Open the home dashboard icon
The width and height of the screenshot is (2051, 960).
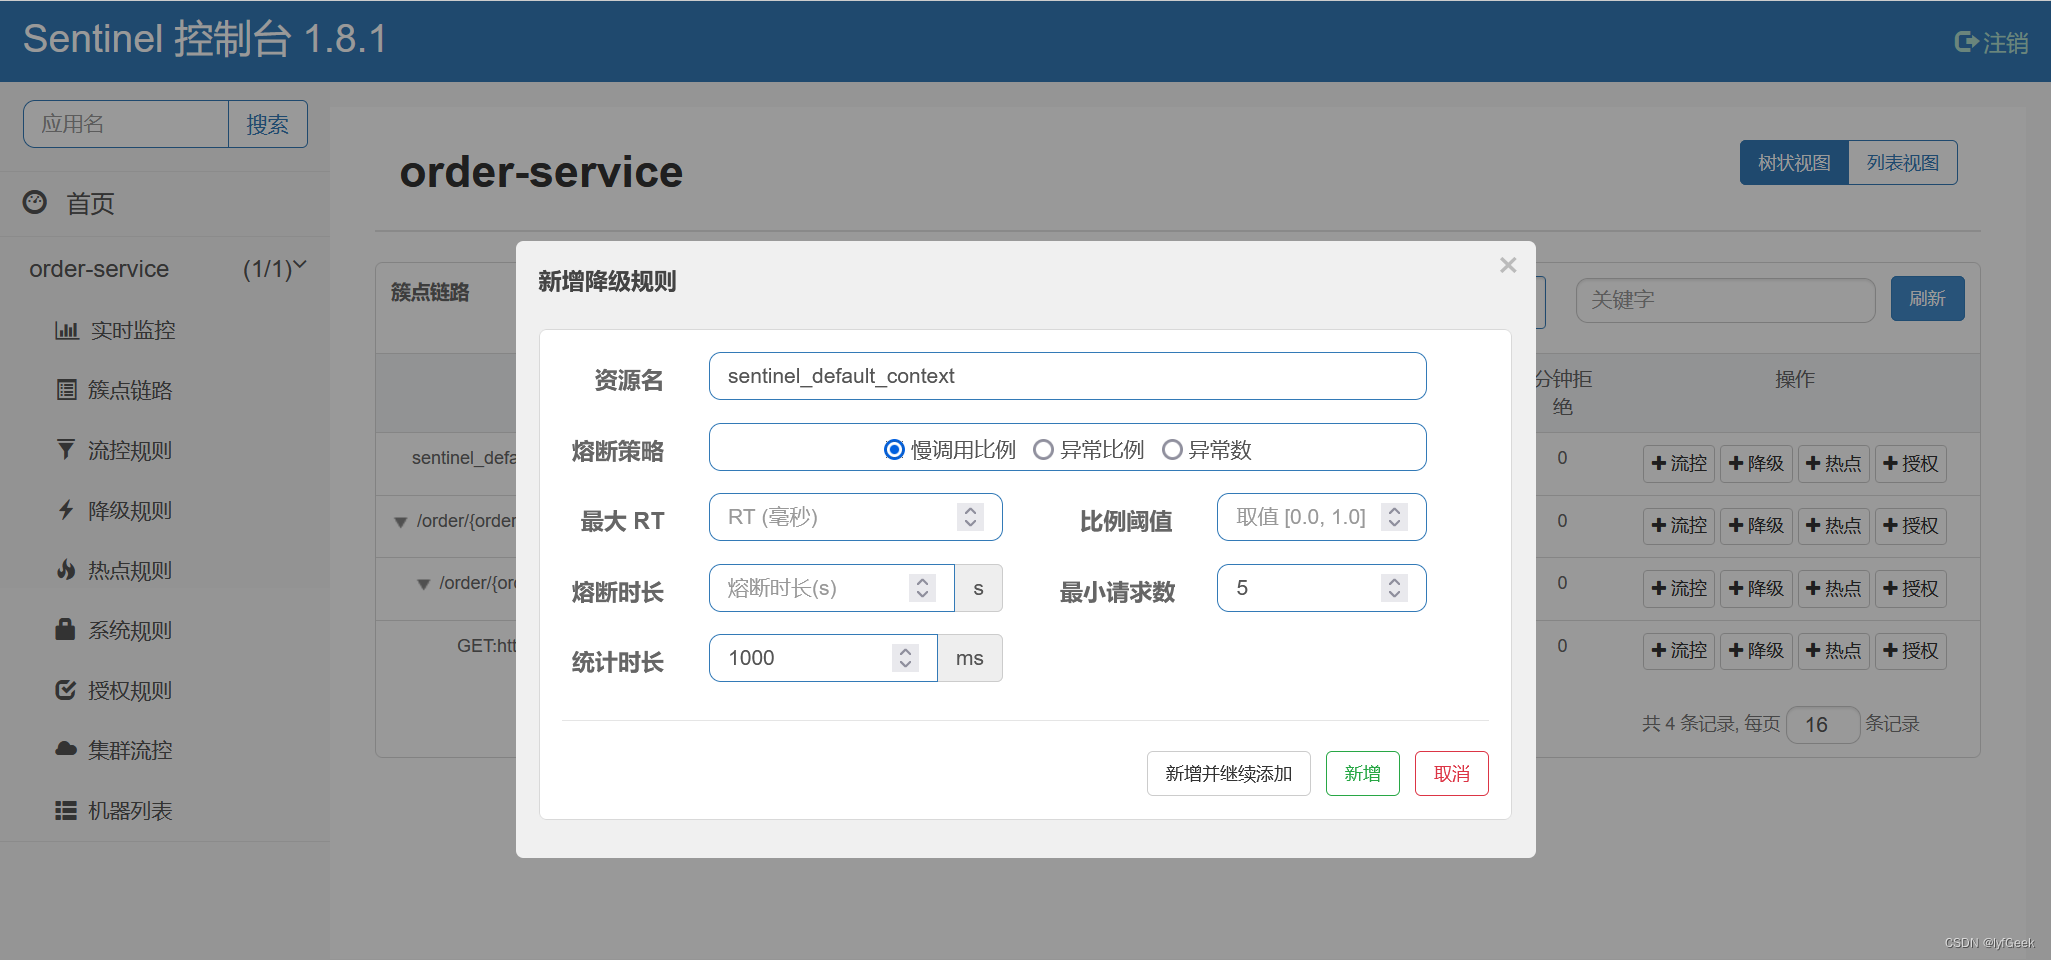click(35, 202)
